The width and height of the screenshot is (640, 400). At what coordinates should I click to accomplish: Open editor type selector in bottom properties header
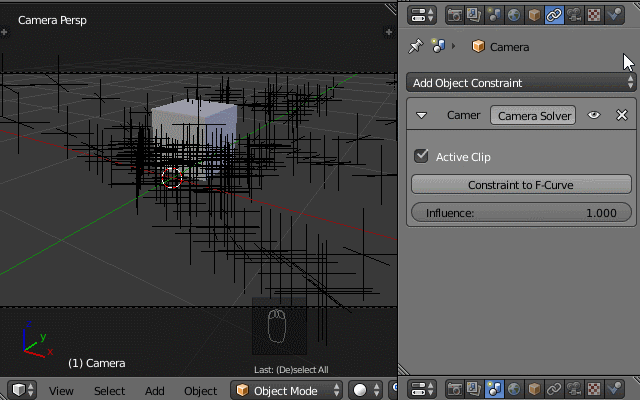pos(422,389)
